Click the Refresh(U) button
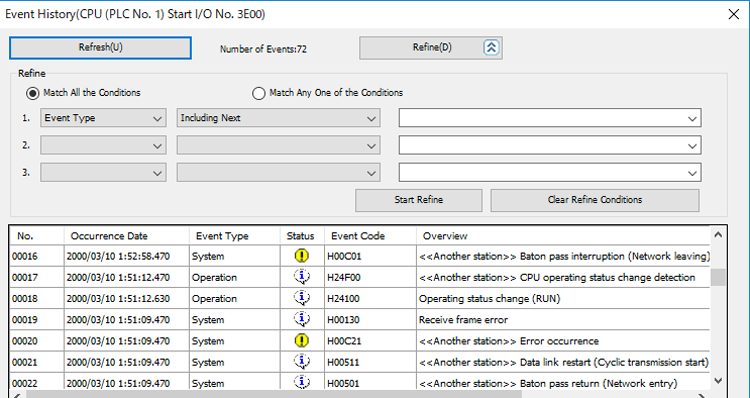Screen dimensions: 750x398 [x=100, y=48]
